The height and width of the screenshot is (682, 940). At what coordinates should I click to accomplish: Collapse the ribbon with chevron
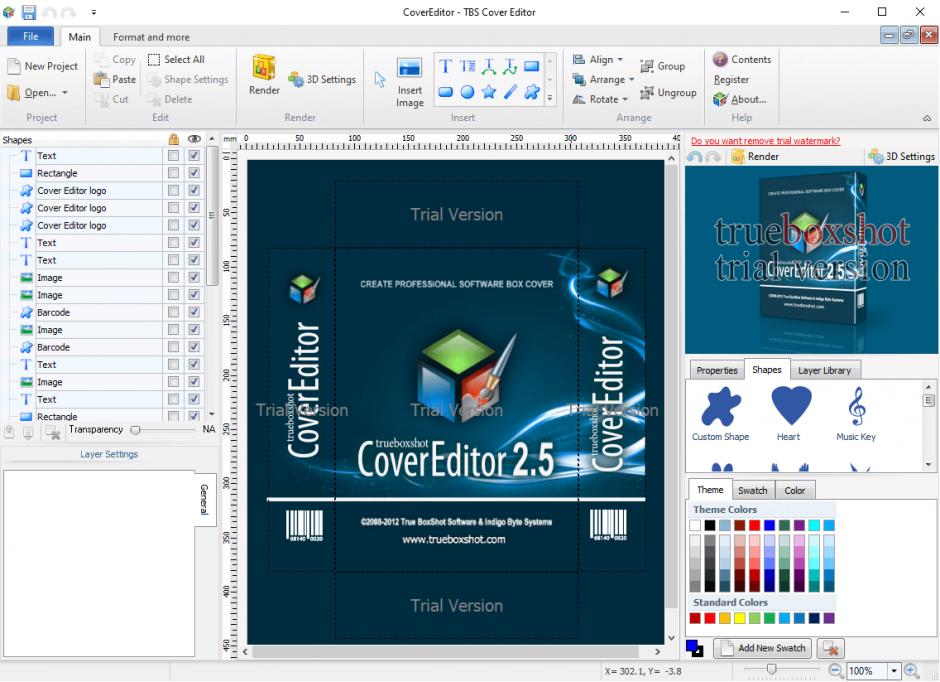(927, 118)
